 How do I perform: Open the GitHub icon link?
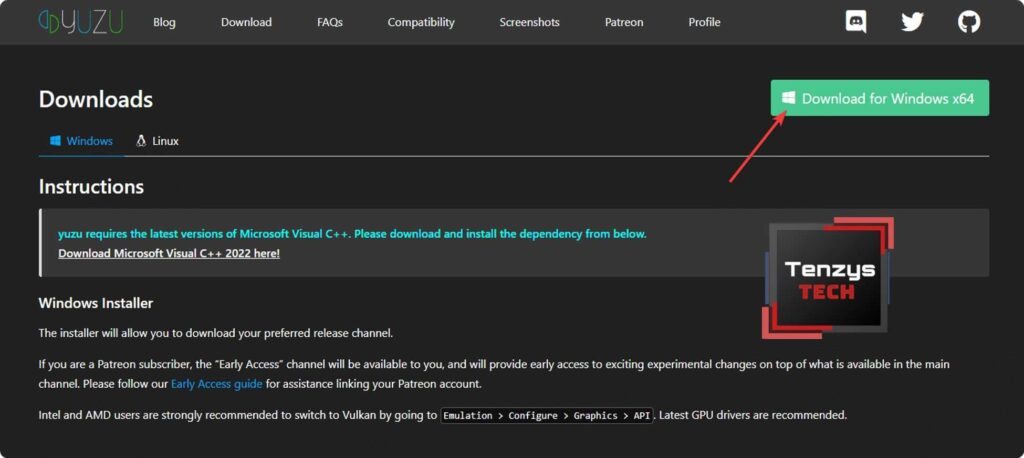point(969,22)
